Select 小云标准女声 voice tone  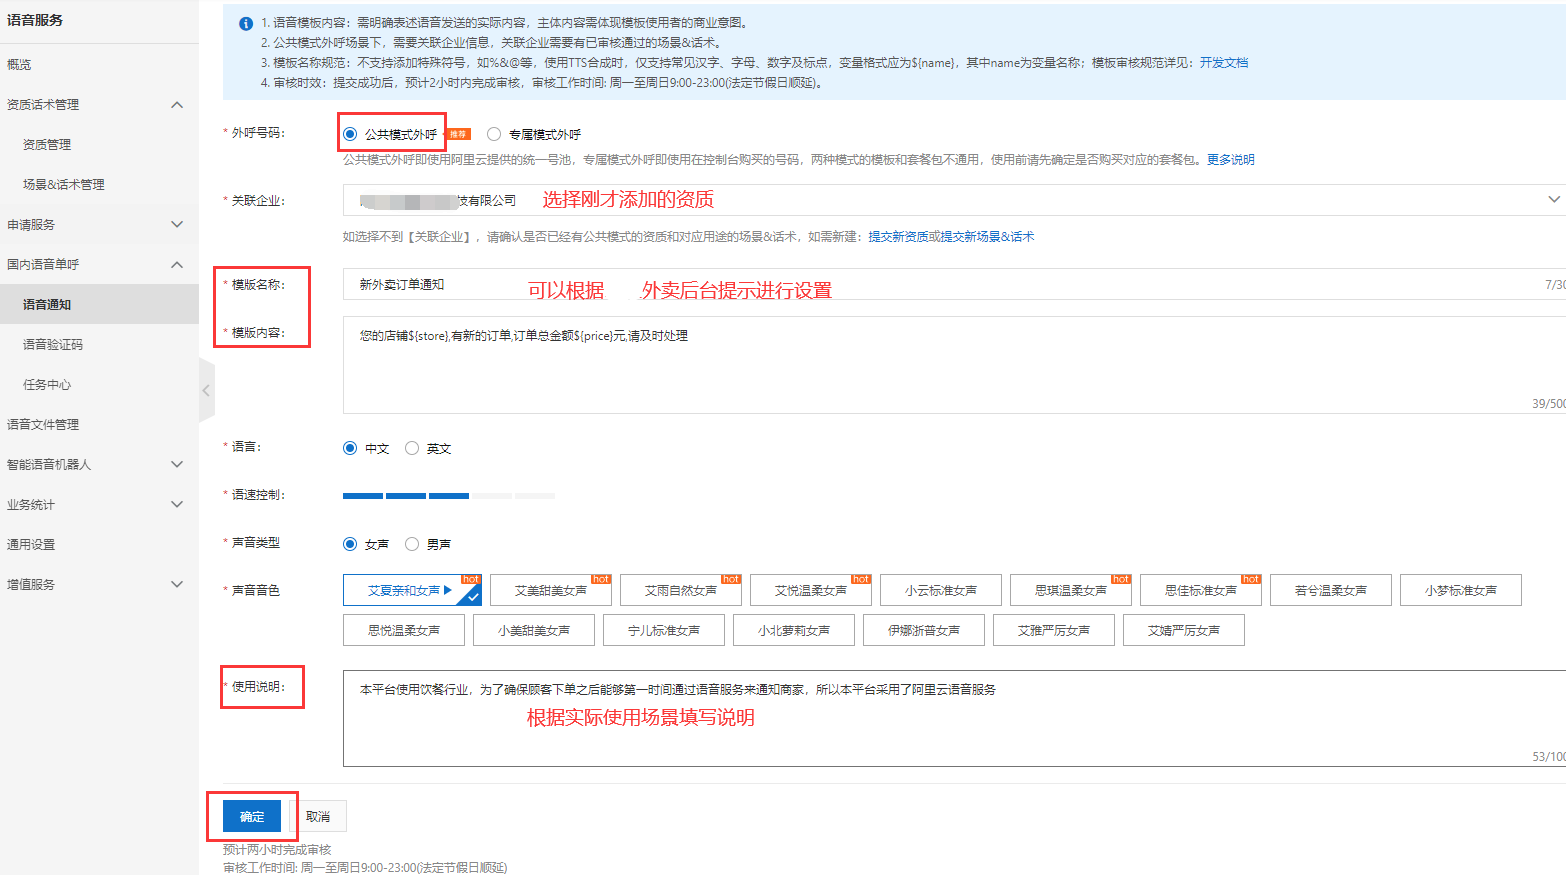pos(941,590)
